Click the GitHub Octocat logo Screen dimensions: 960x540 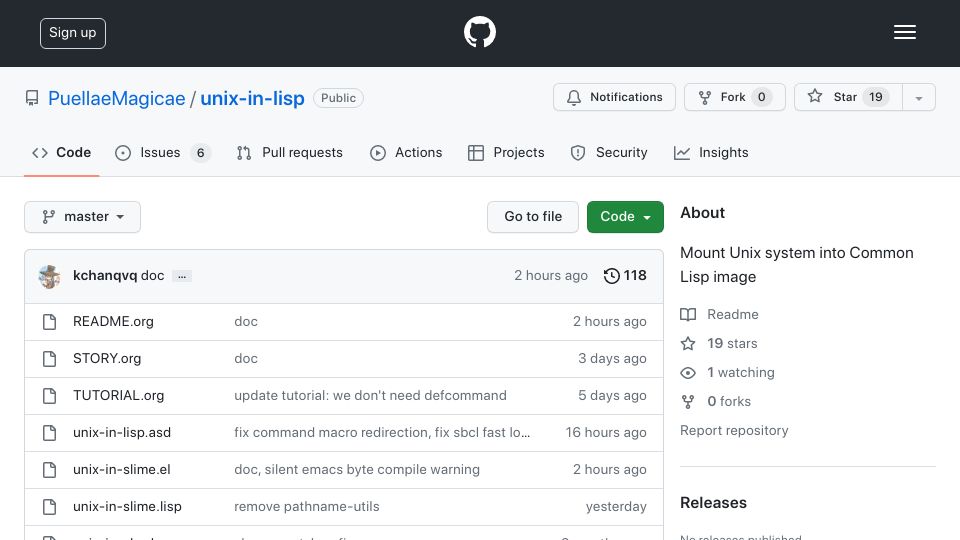479,32
